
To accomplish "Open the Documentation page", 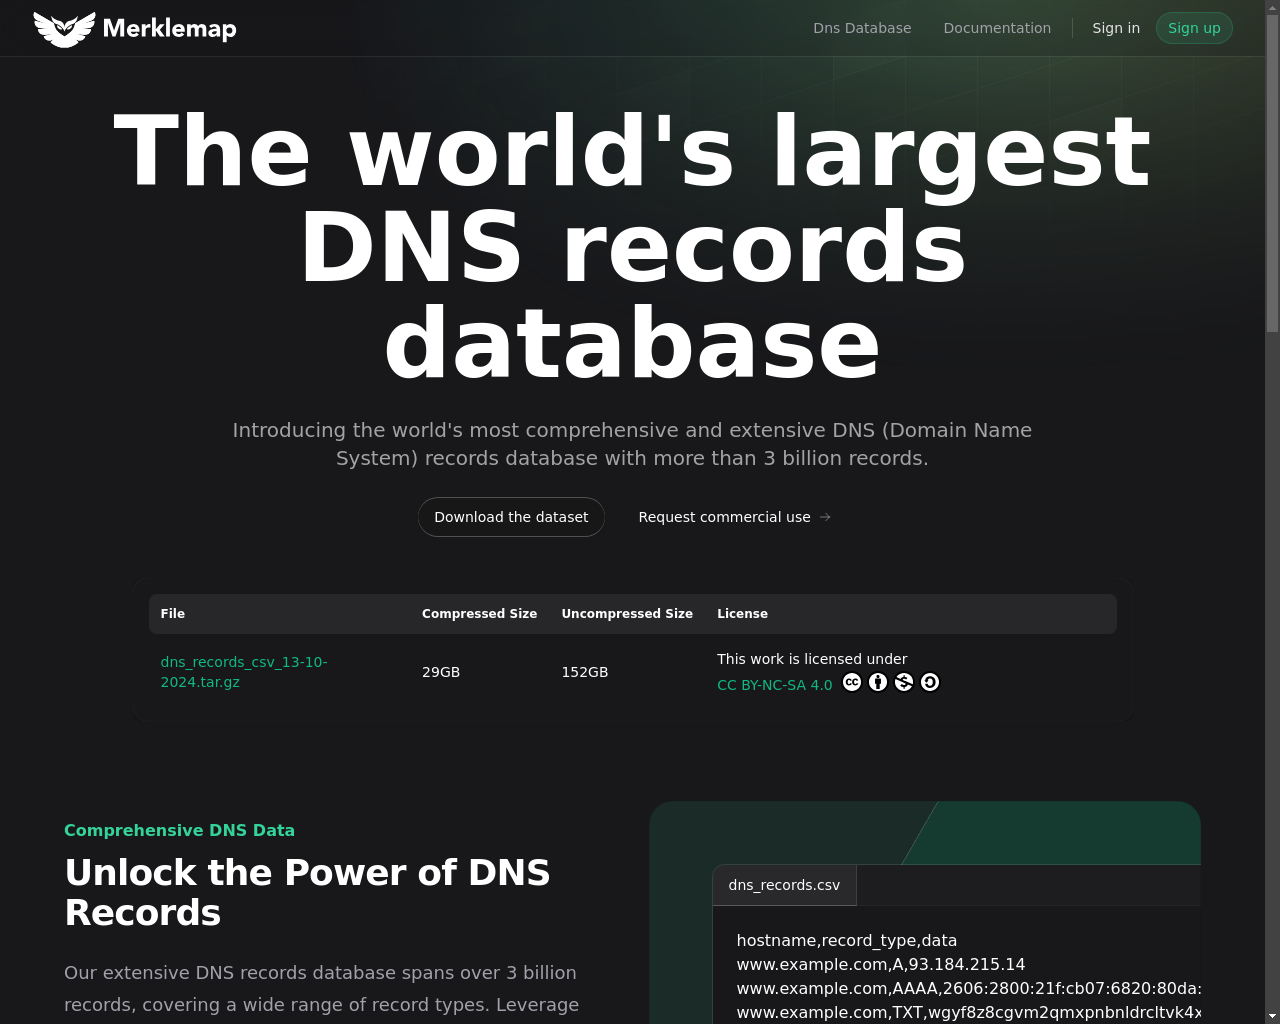I will pos(997,28).
